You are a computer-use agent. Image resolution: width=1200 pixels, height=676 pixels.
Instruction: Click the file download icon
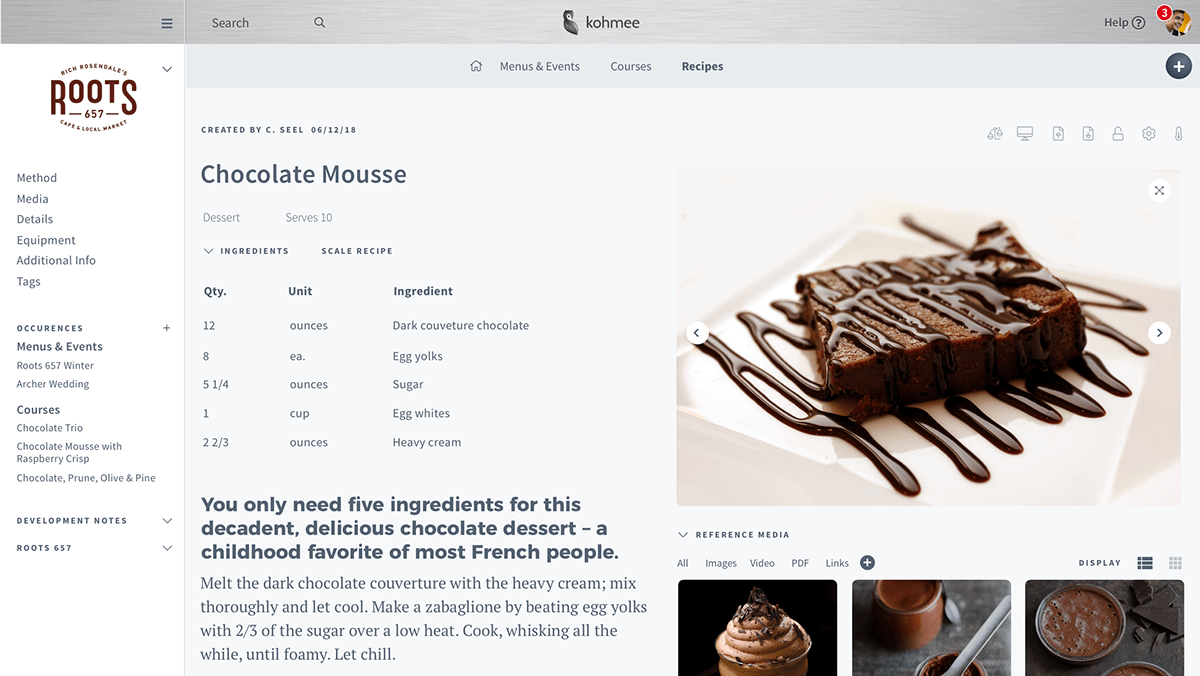[x=1088, y=133]
